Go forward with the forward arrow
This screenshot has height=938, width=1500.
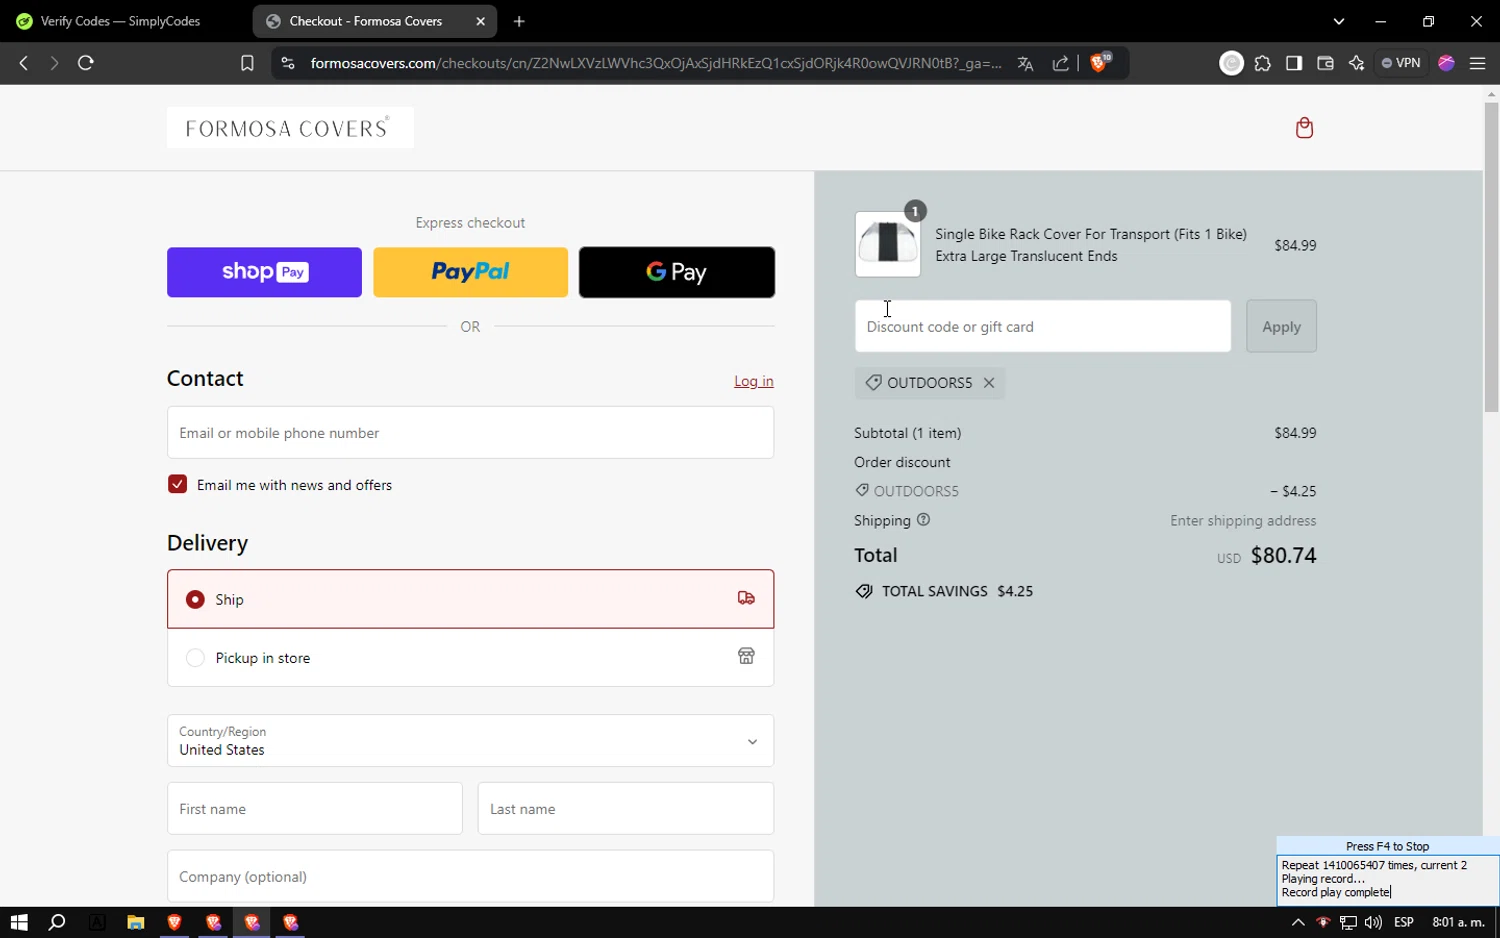click(x=54, y=63)
